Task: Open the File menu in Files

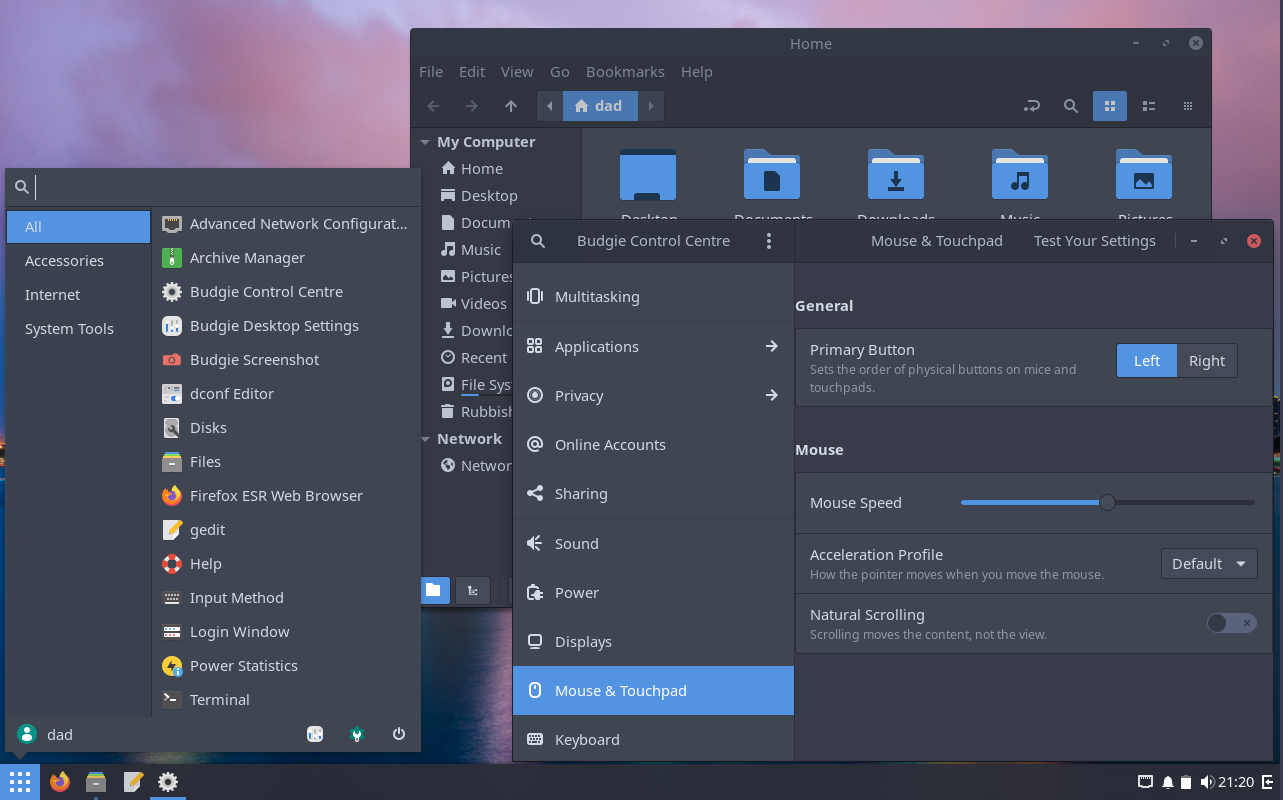Action: click(x=431, y=72)
